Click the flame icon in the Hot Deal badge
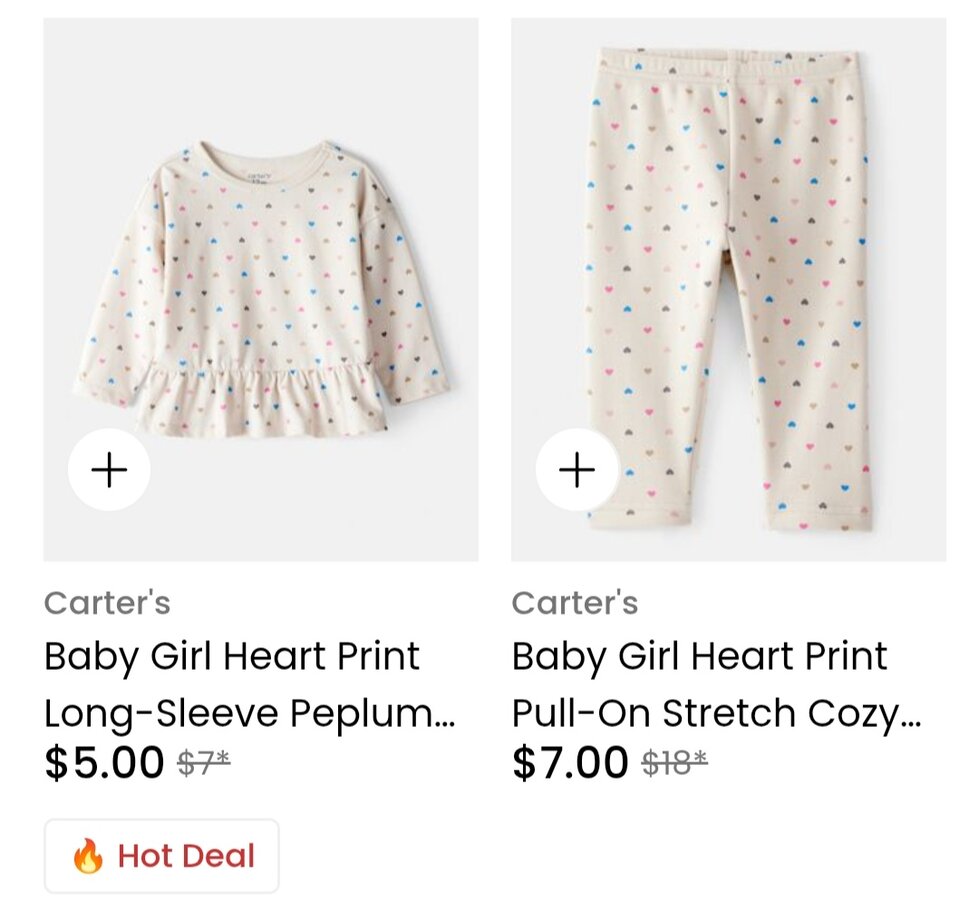The width and height of the screenshot is (979, 900). [x=88, y=856]
